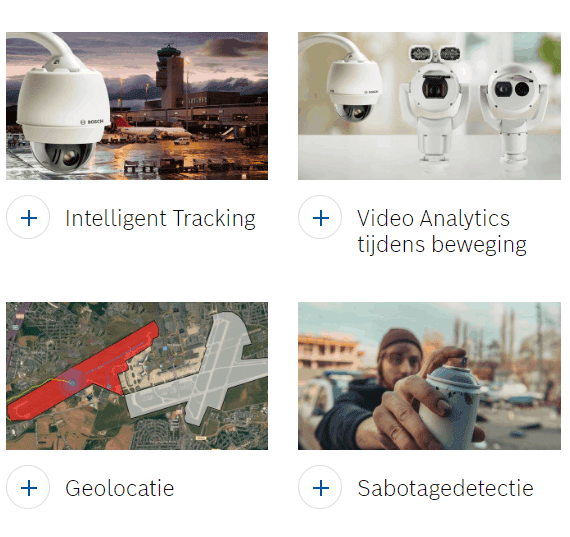Viewport: 570px width, 537px height.
Task: Open the Intelligent Tracking text label
Action: 160,219
